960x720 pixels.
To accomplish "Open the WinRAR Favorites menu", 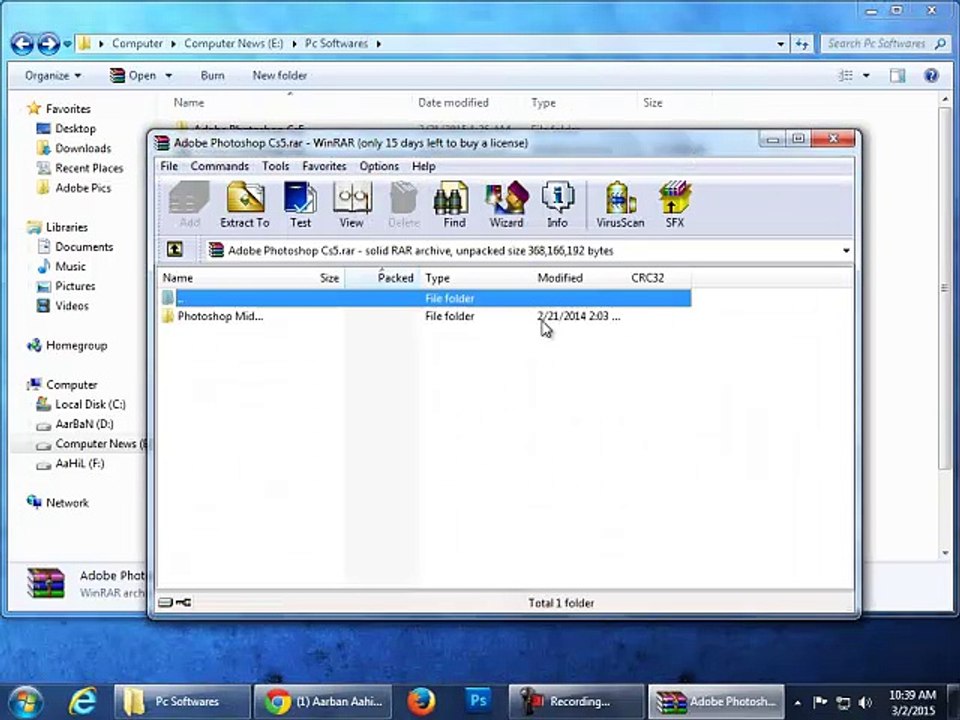I will click(324, 166).
